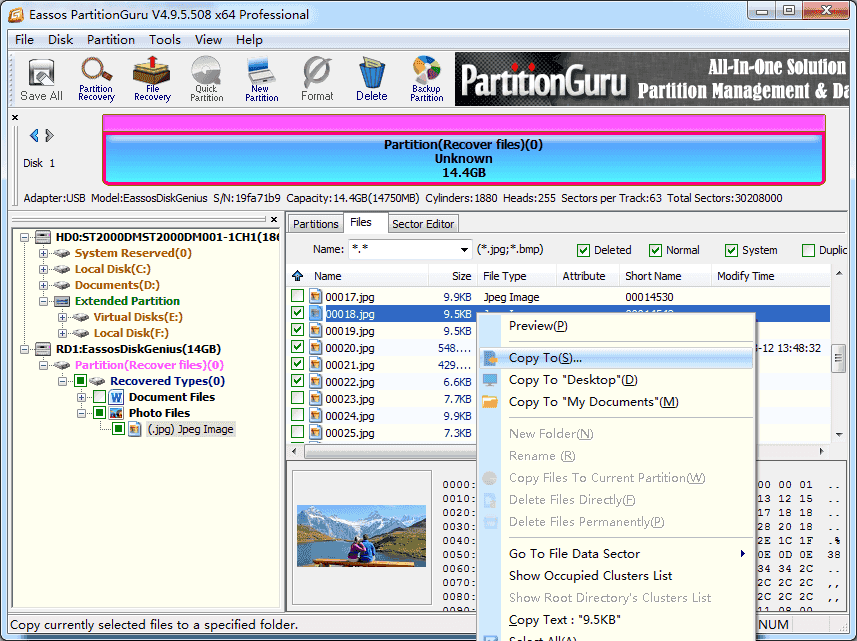Viewport: 857px width, 641px height.
Task: Toggle the Document Files checkbox in tree
Action: tap(99, 397)
